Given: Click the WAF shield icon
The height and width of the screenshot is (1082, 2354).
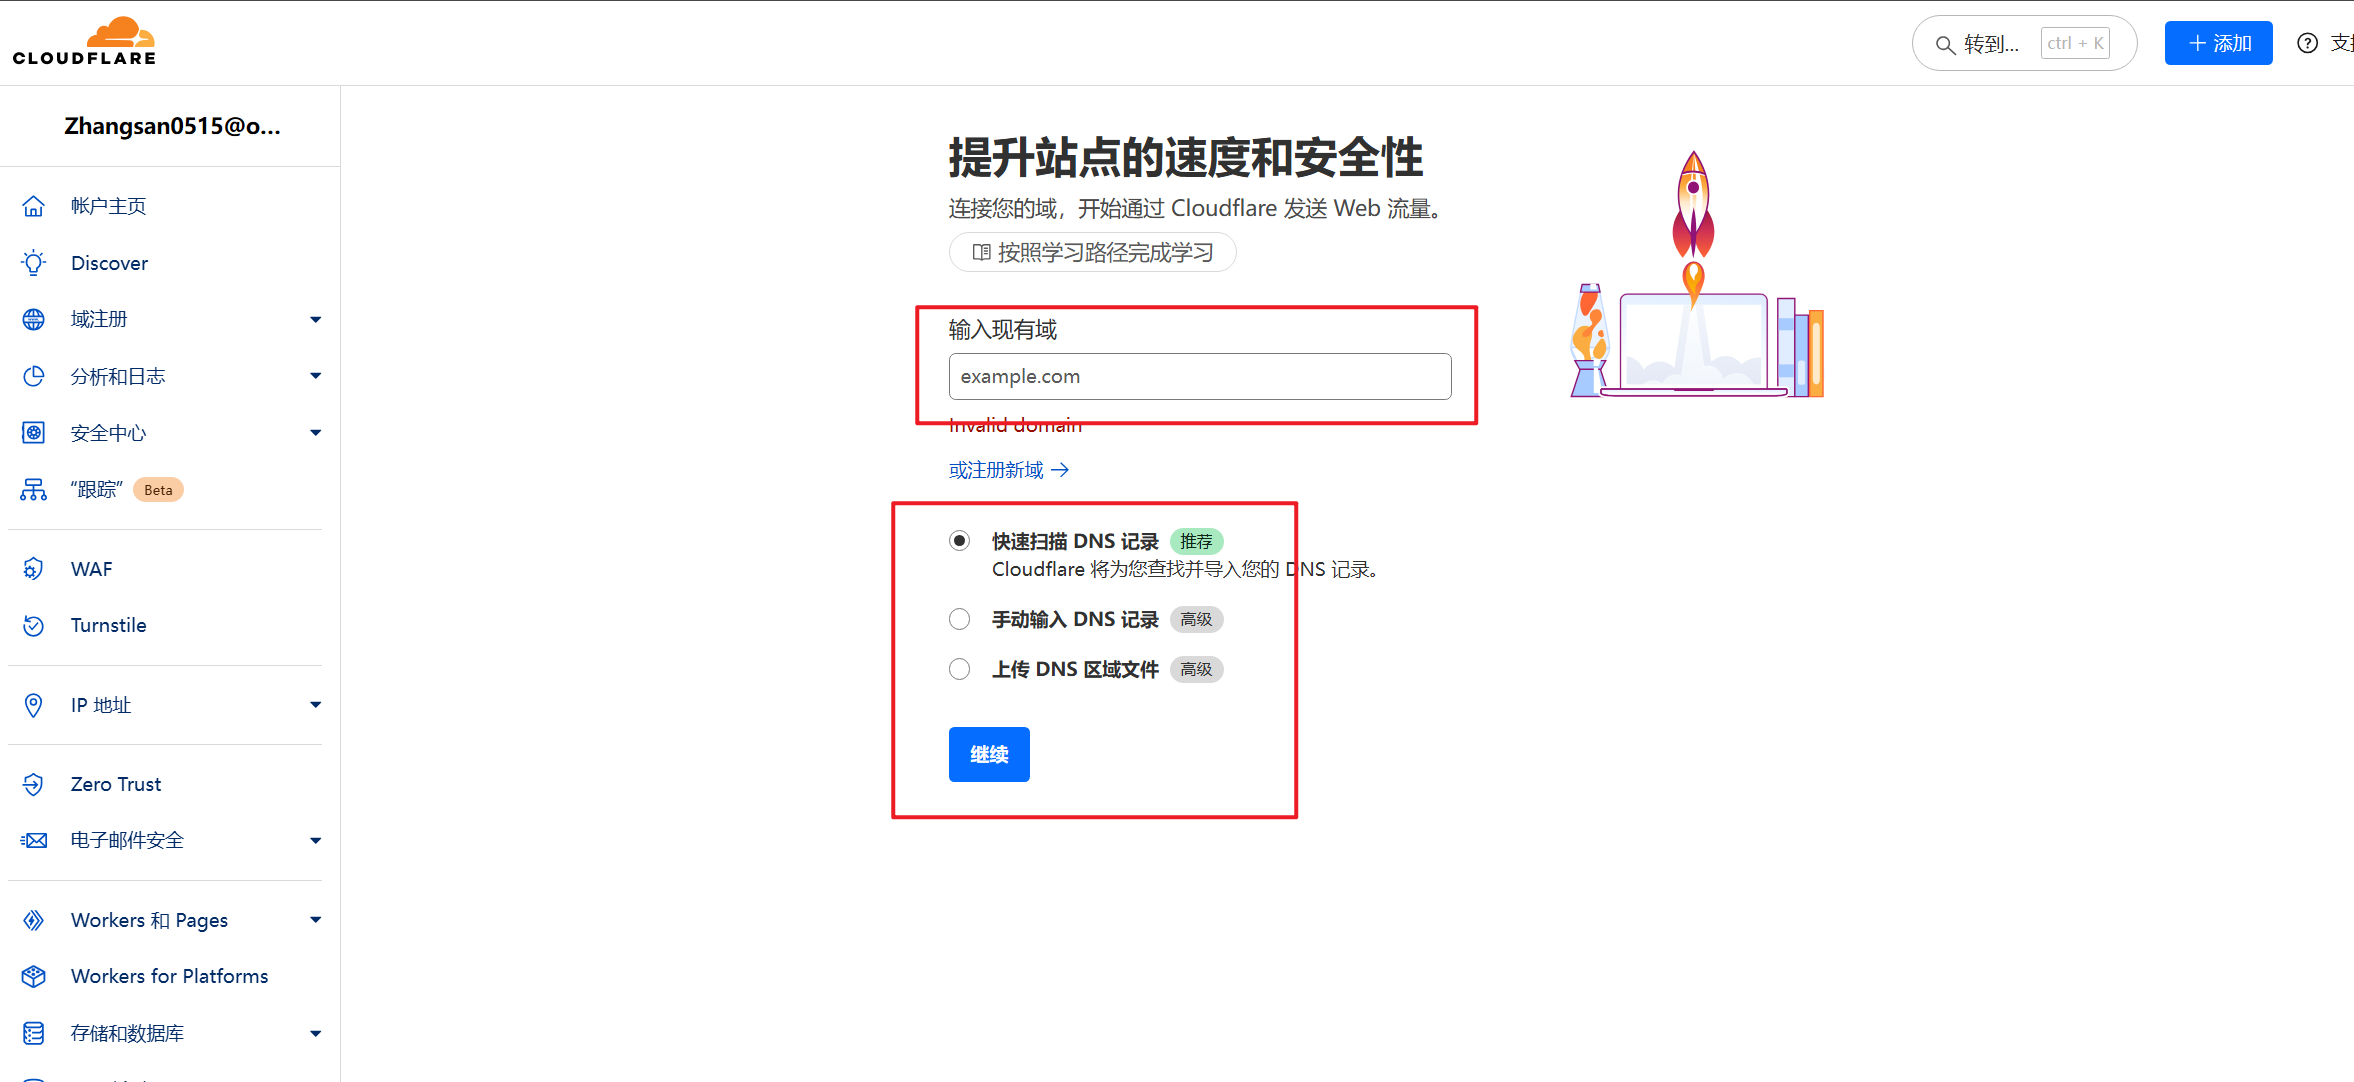Looking at the screenshot, I should (34, 569).
